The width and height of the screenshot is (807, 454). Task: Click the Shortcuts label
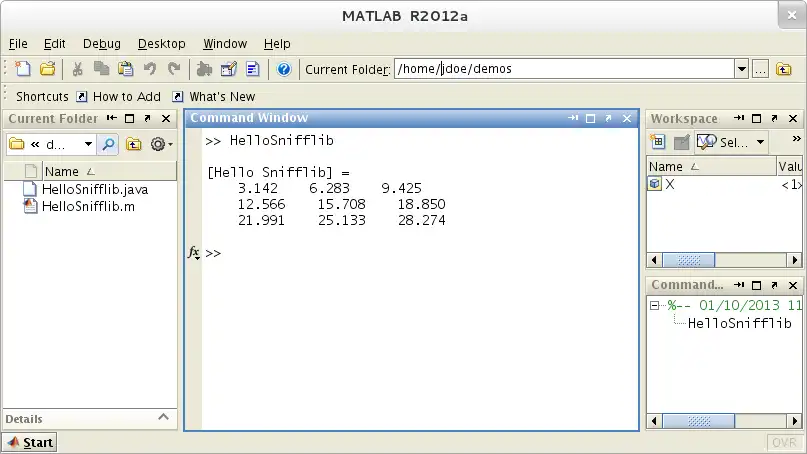click(x=42, y=97)
